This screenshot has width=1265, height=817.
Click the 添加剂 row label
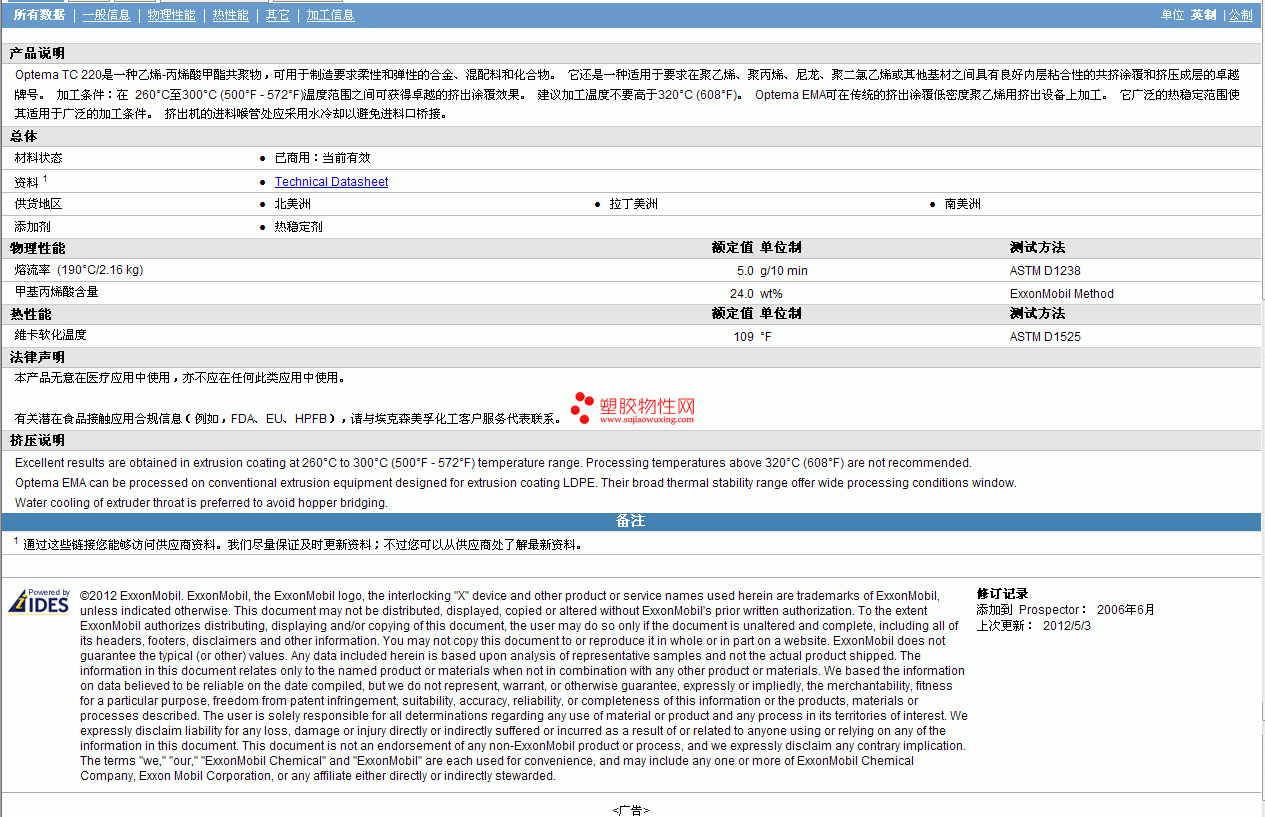tap(32, 227)
